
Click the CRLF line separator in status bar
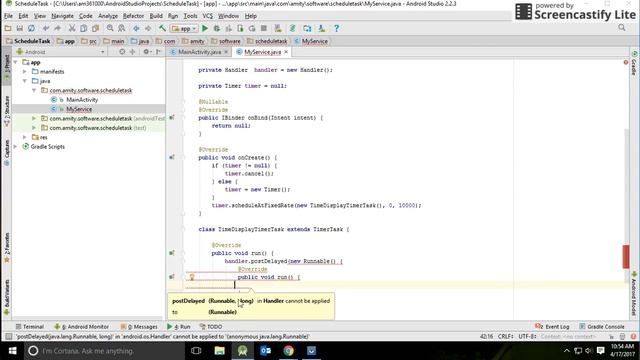tap(505, 336)
